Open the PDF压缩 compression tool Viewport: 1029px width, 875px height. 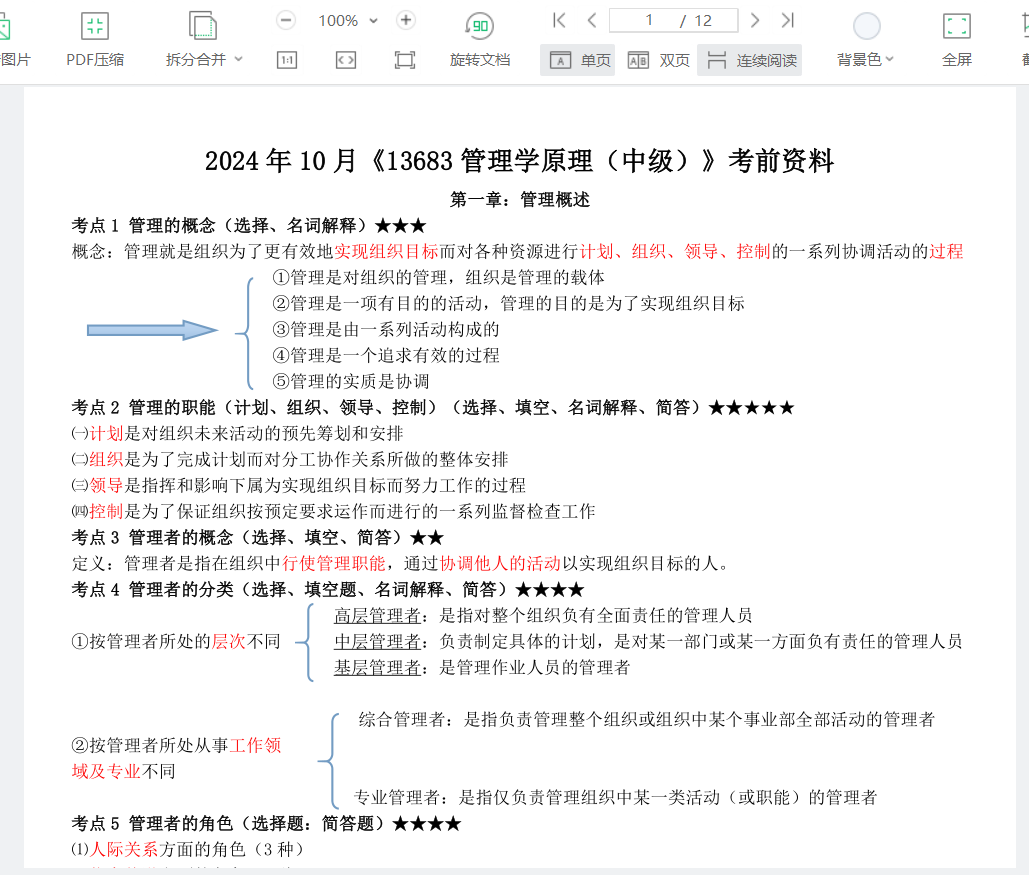(x=94, y=39)
